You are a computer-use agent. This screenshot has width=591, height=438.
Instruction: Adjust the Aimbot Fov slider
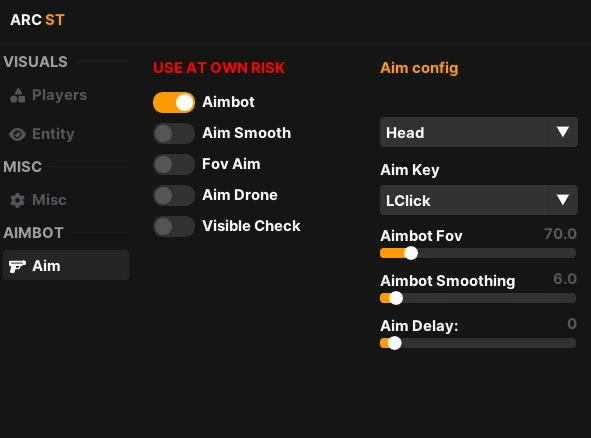tap(478, 253)
